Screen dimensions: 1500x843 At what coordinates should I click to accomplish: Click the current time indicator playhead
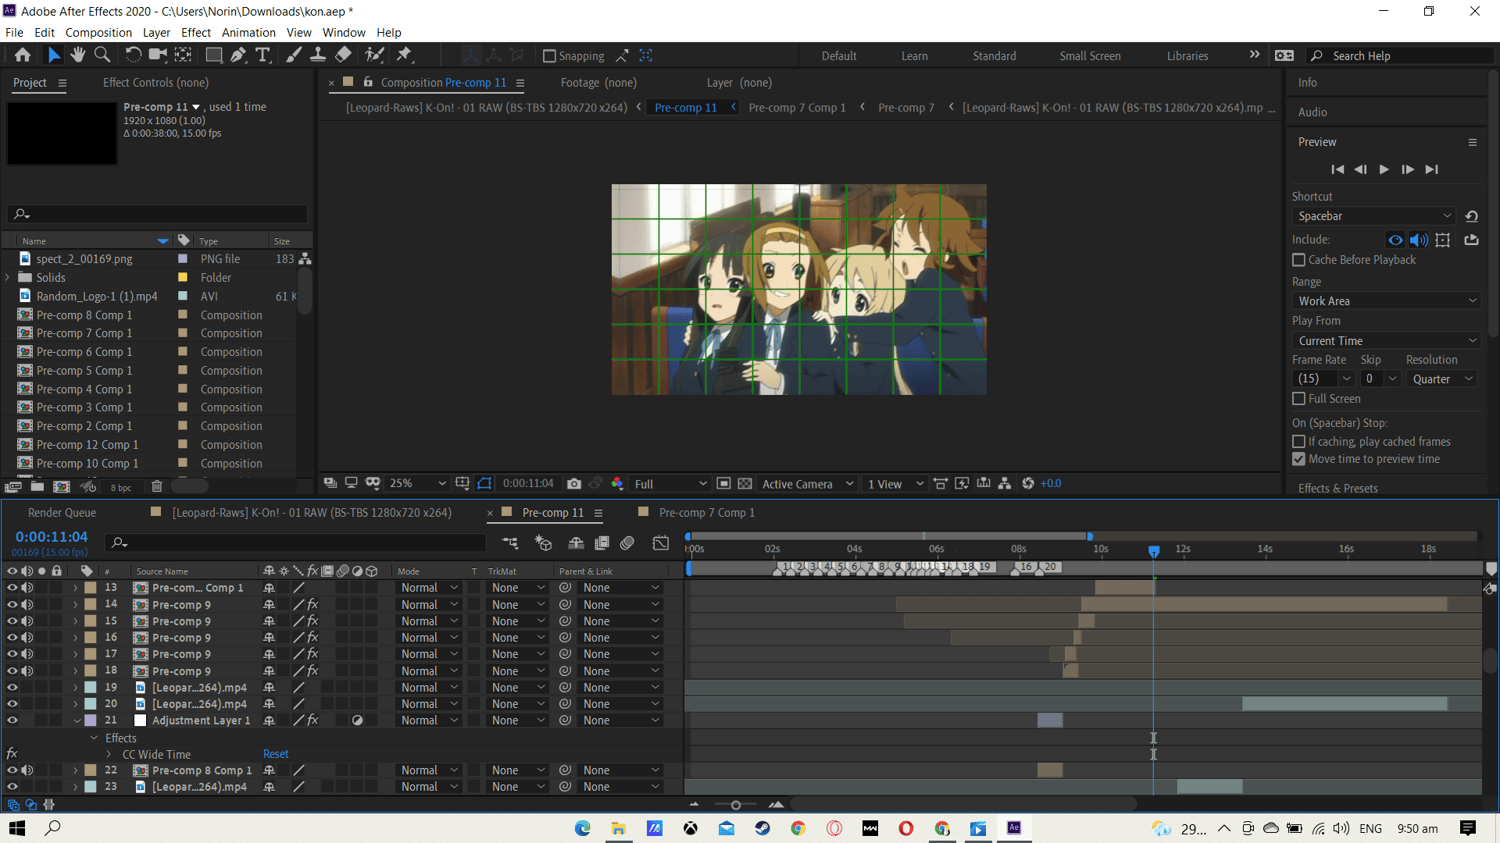[1154, 552]
